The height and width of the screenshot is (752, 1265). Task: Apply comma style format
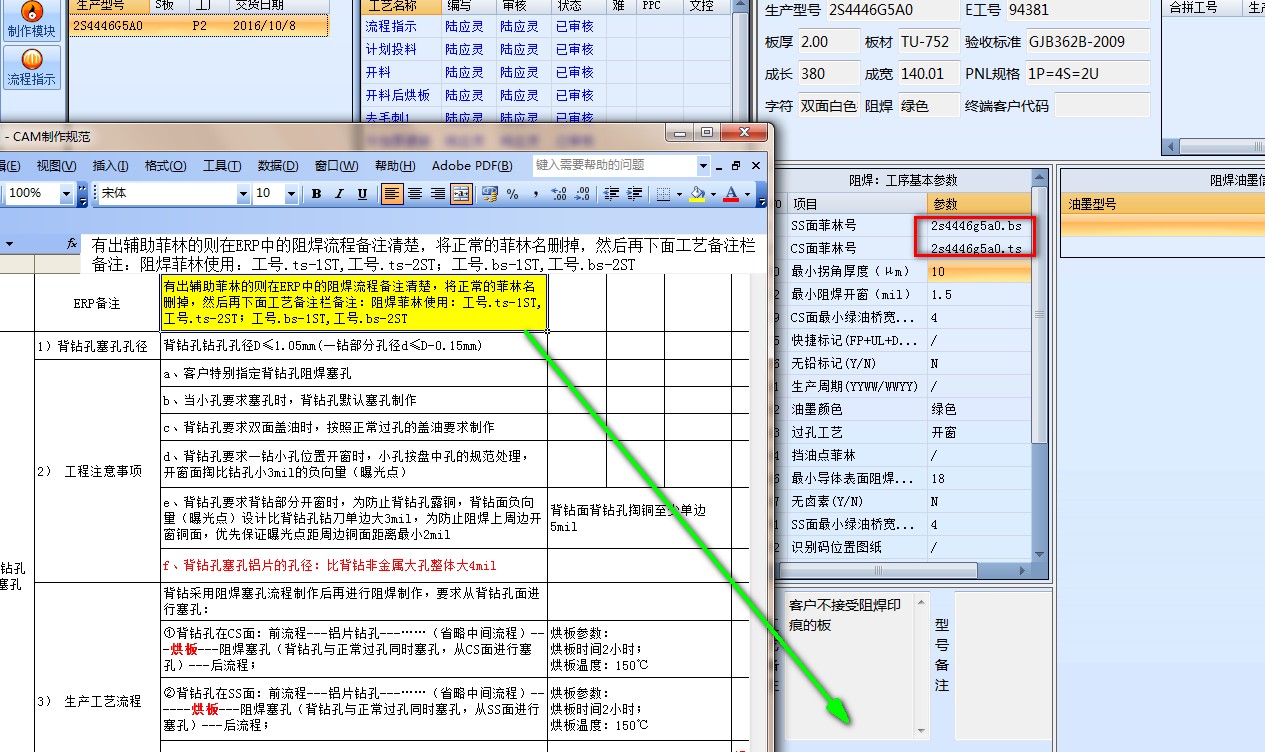pyautogui.click(x=536, y=194)
